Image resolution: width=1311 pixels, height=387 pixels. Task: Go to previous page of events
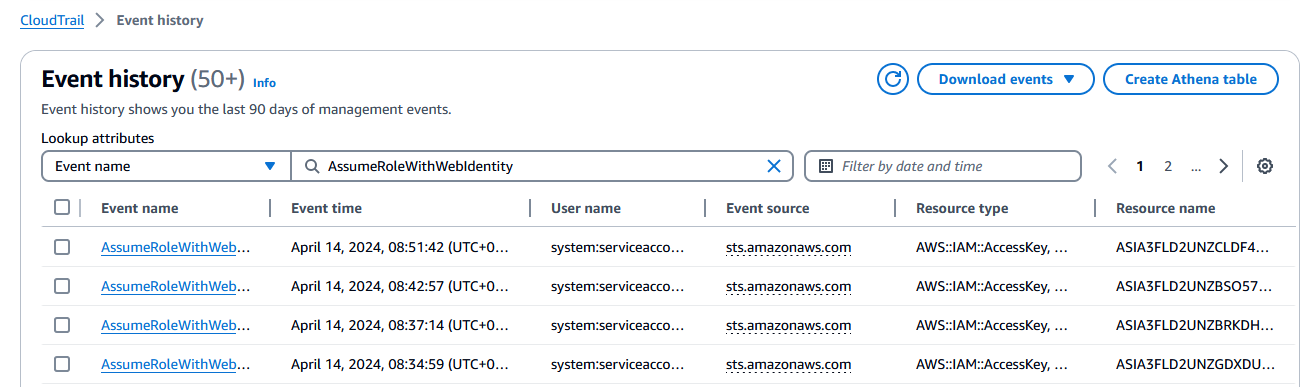point(1112,166)
